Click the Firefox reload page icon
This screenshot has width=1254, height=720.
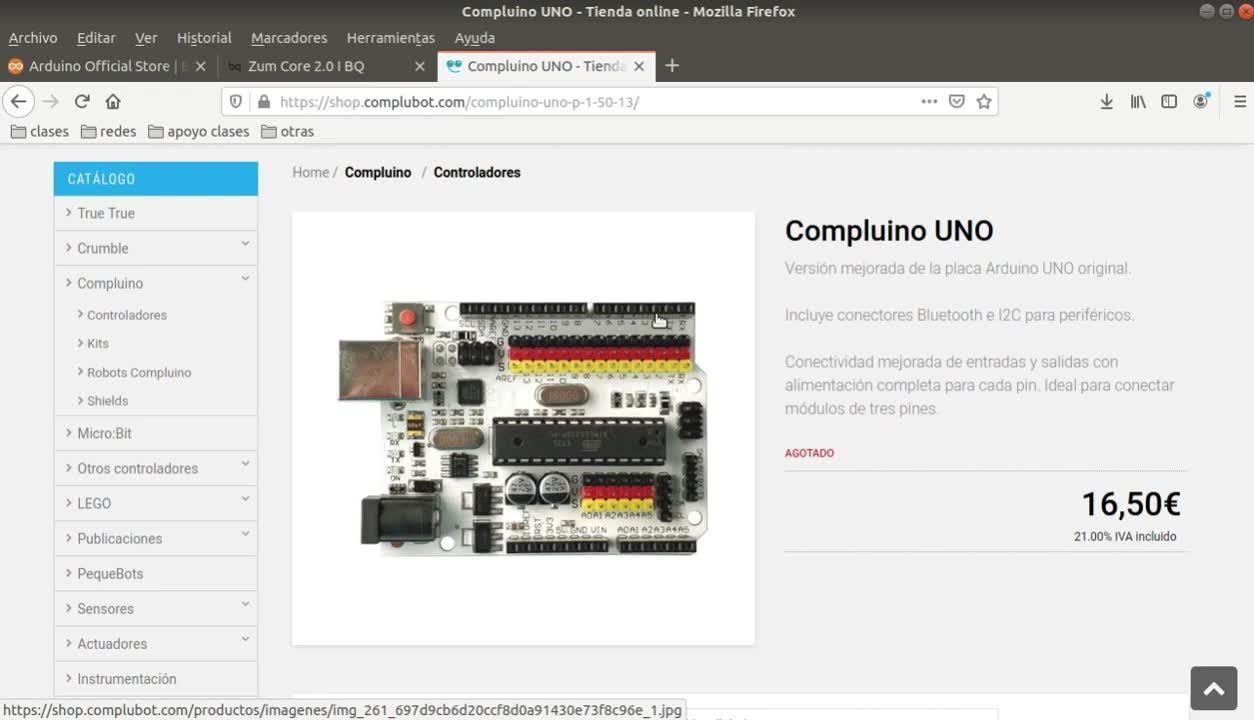point(82,101)
